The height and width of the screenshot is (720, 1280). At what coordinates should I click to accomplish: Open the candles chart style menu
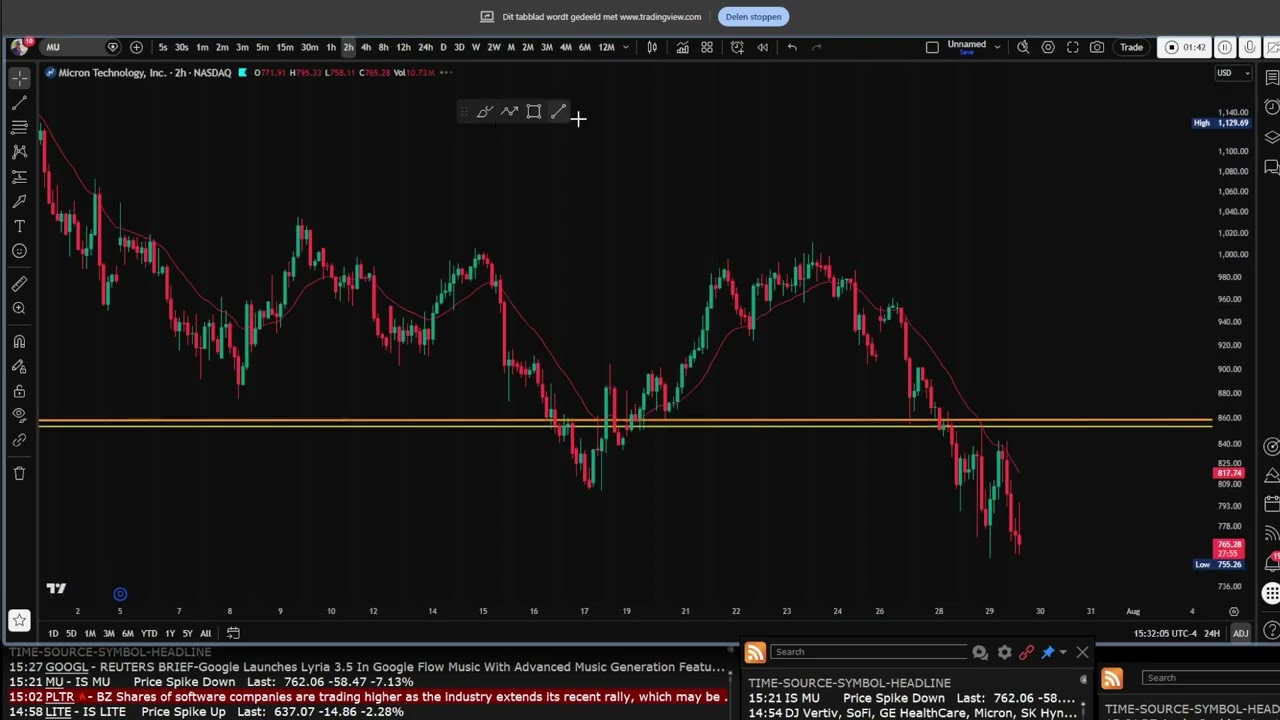[x=652, y=47]
